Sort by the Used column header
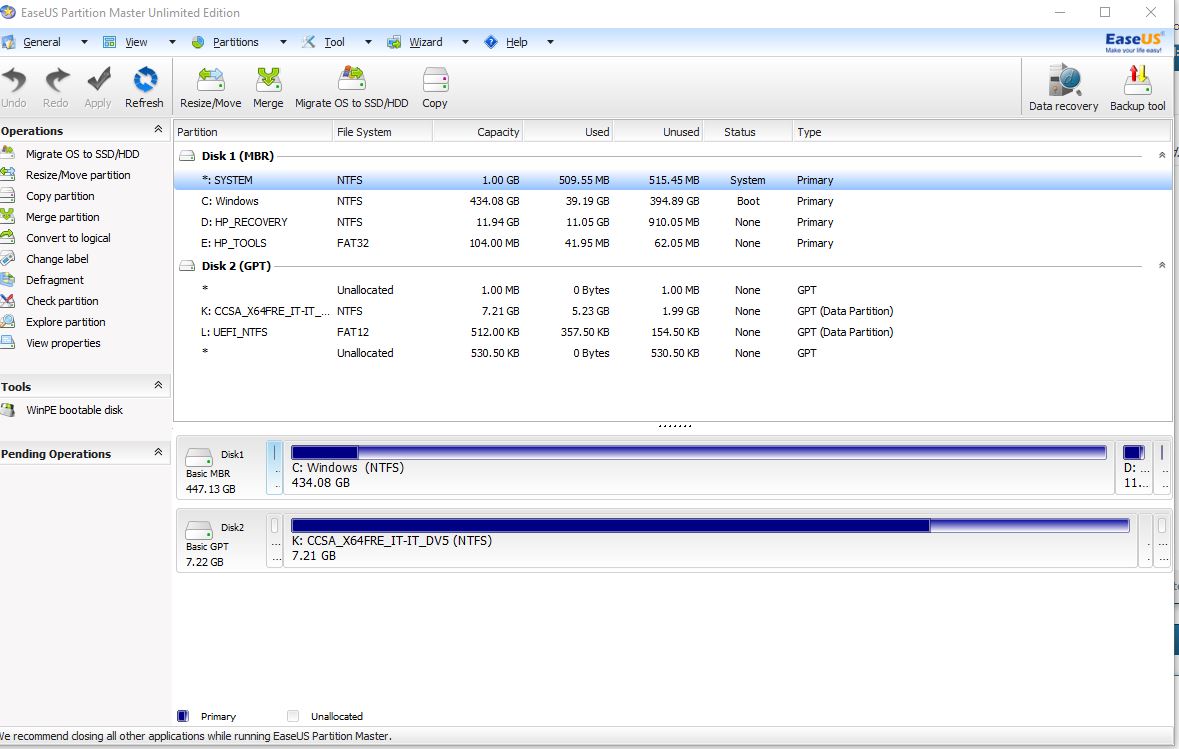 [x=568, y=132]
